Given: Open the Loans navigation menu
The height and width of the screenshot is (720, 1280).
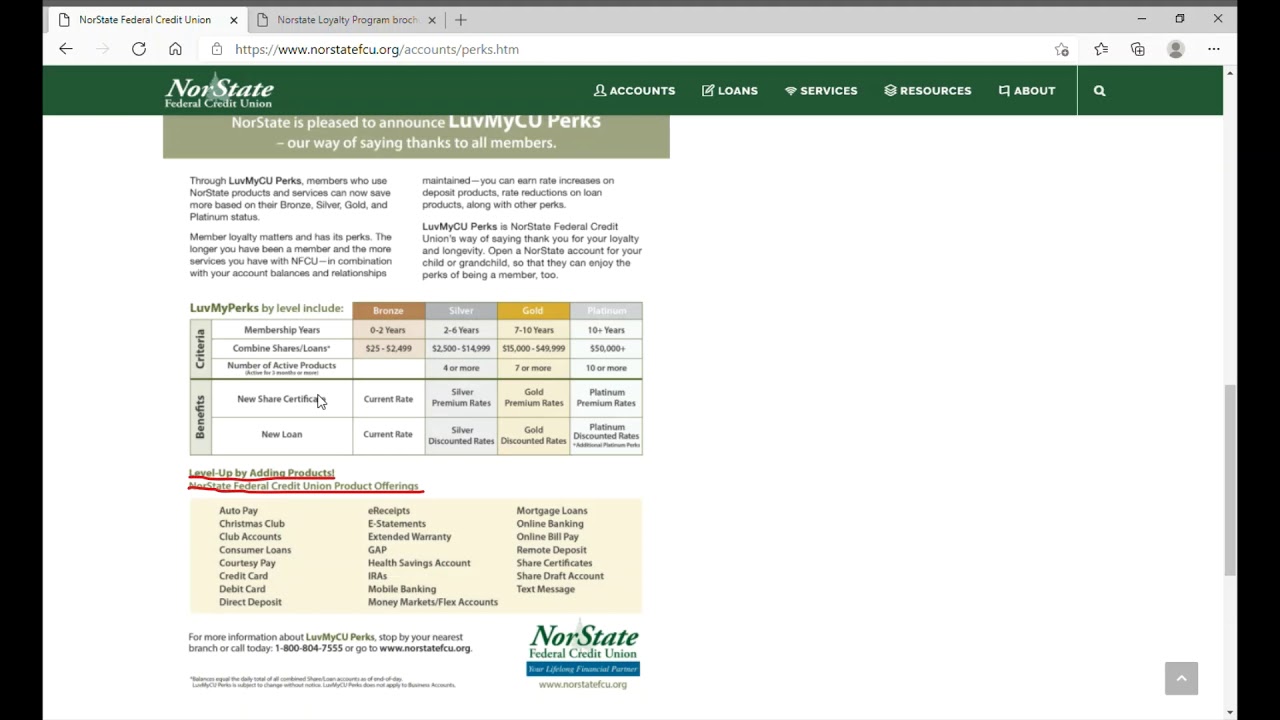Looking at the screenshot, I should point(730,90).
